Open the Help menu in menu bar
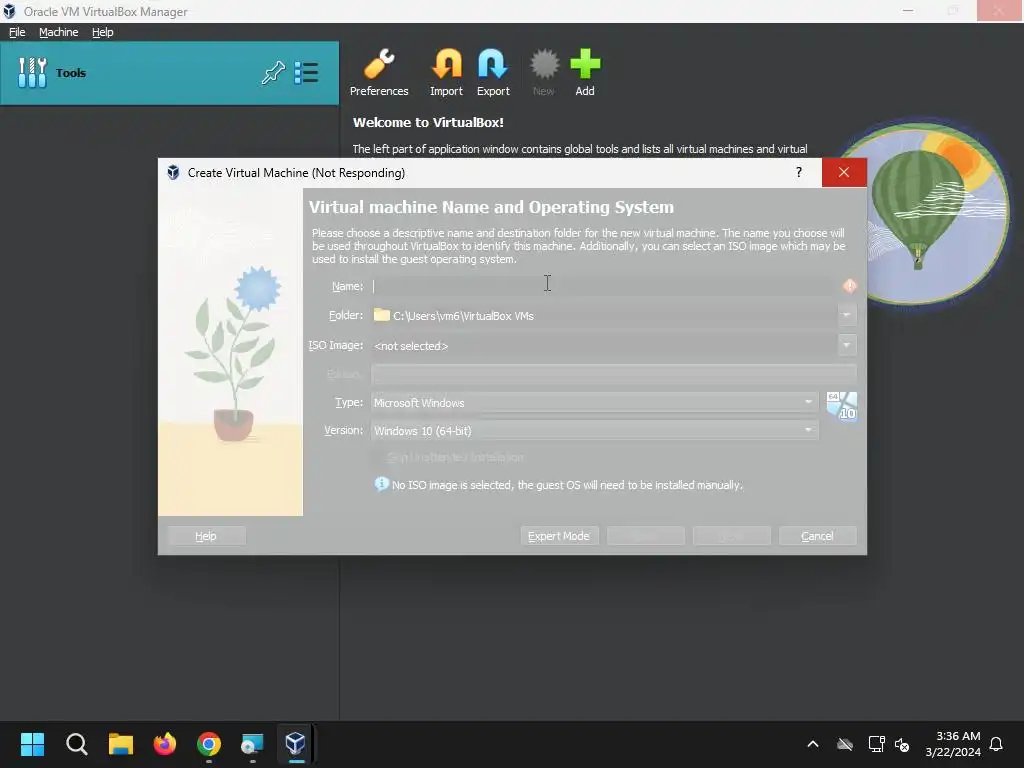The image size is (1024, 768). tap(102, 32)
